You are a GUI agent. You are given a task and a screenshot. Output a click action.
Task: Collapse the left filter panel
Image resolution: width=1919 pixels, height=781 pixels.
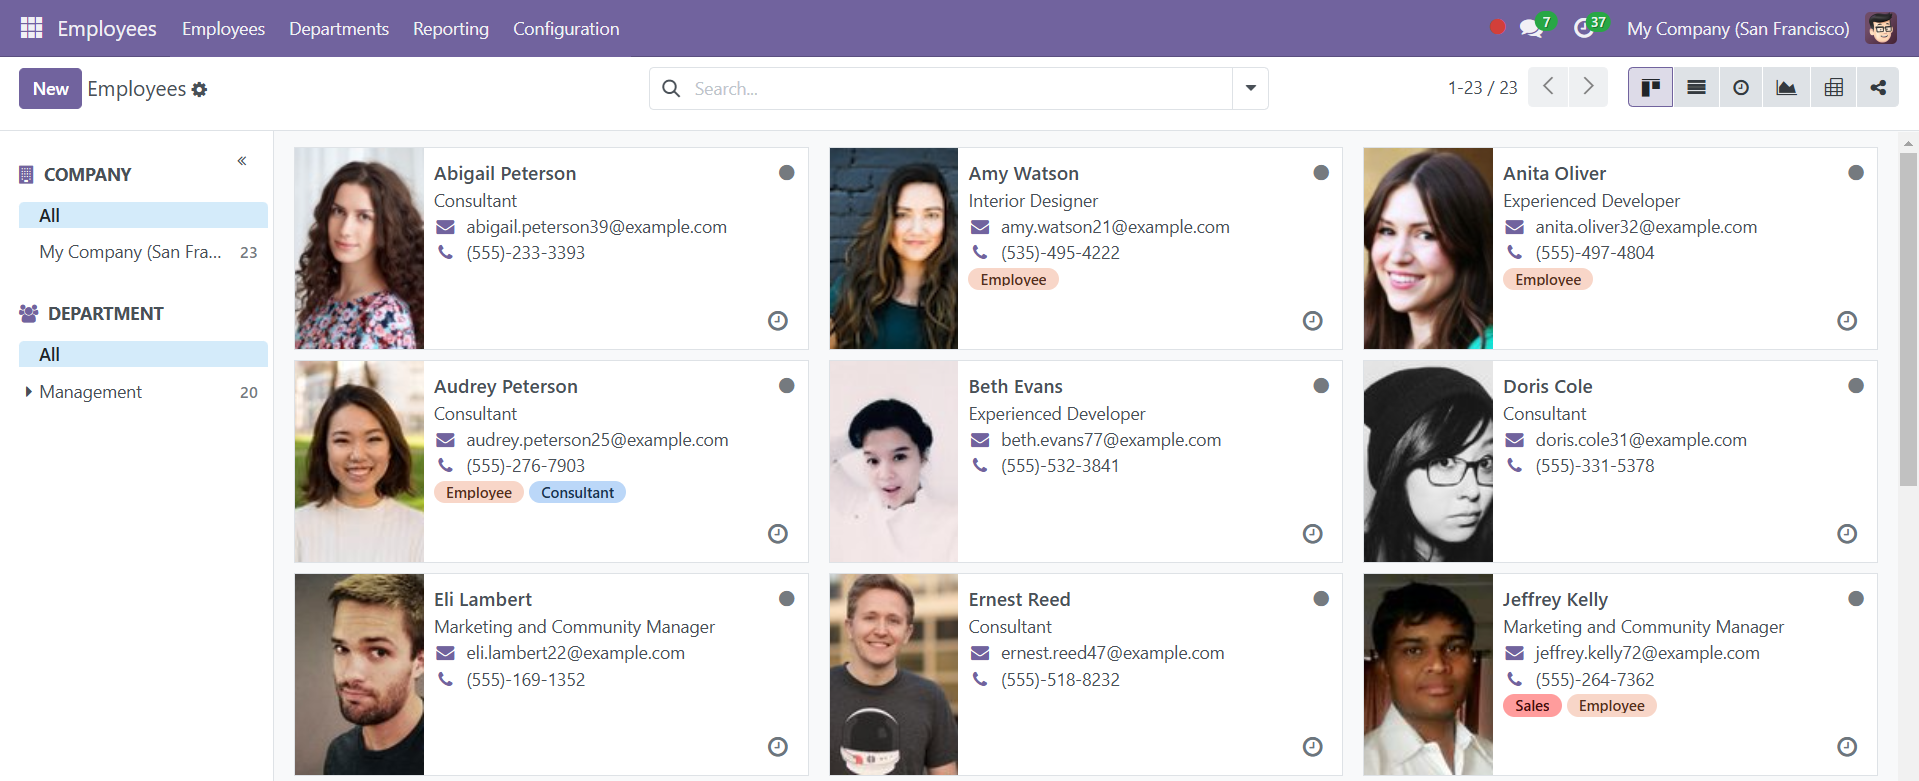(242, 160)
